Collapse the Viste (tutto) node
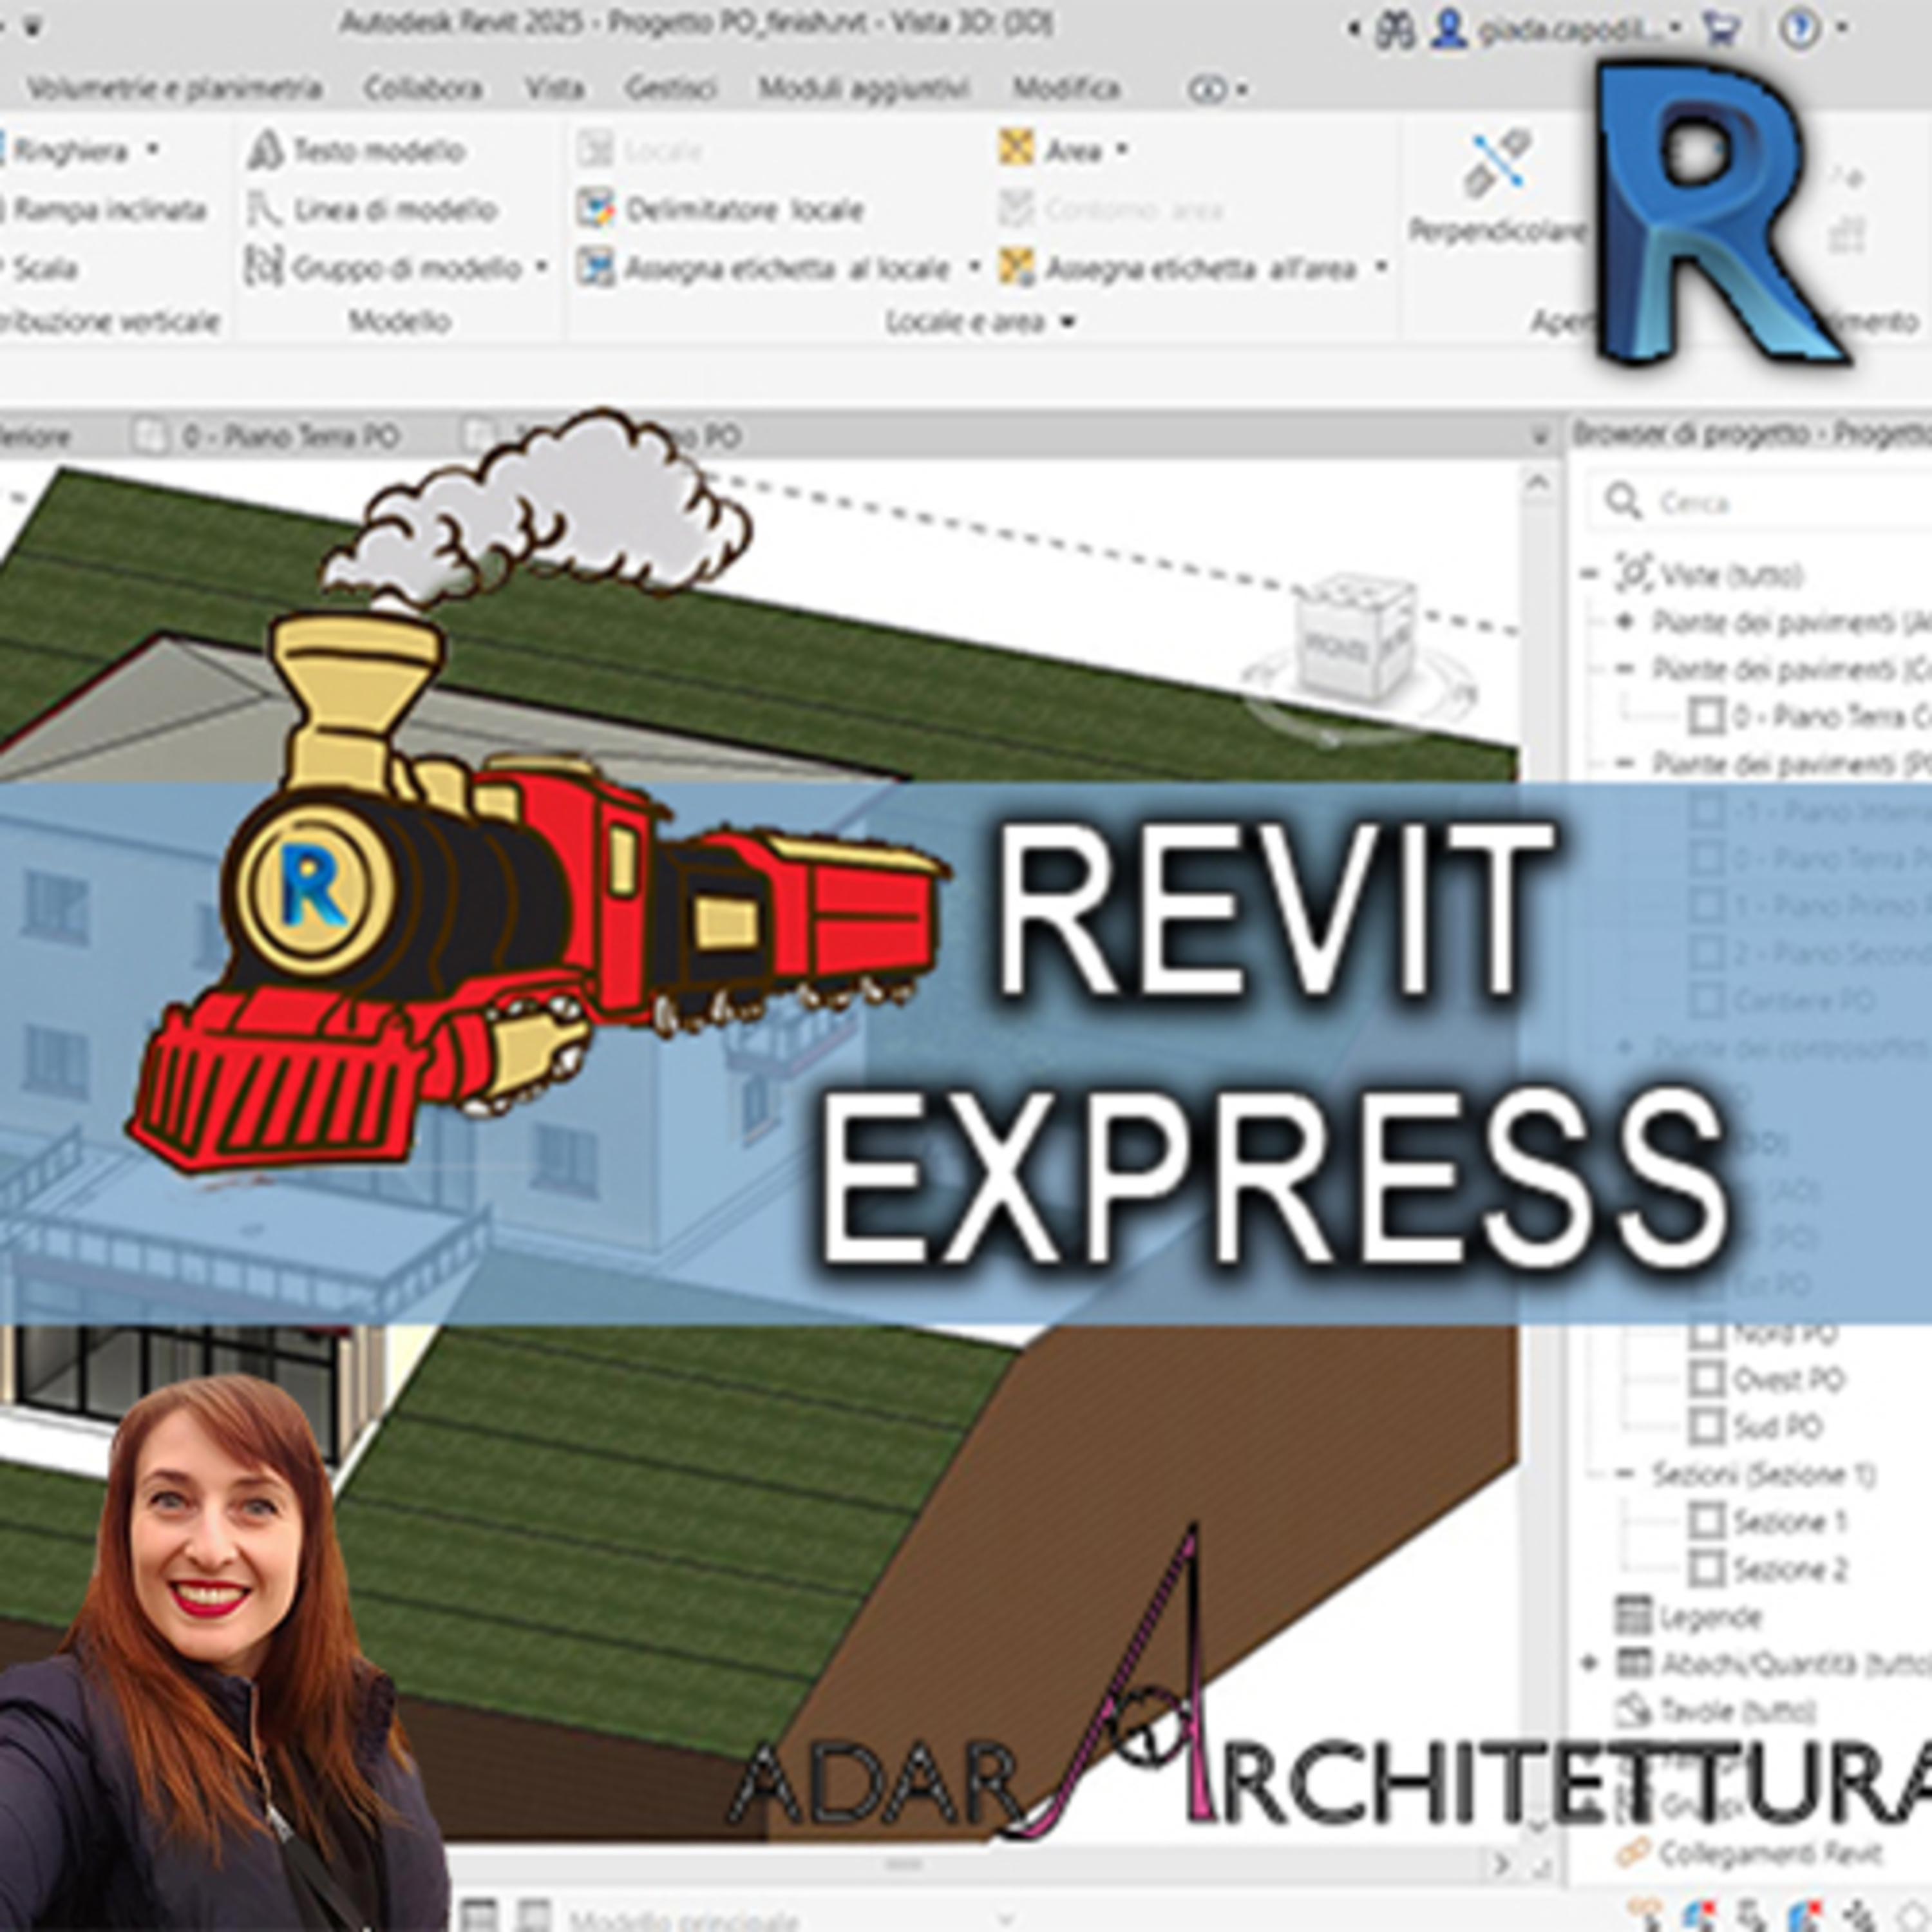Image resolution: width=1932 pixels, height=1932 pixels. click(1590, 574)
